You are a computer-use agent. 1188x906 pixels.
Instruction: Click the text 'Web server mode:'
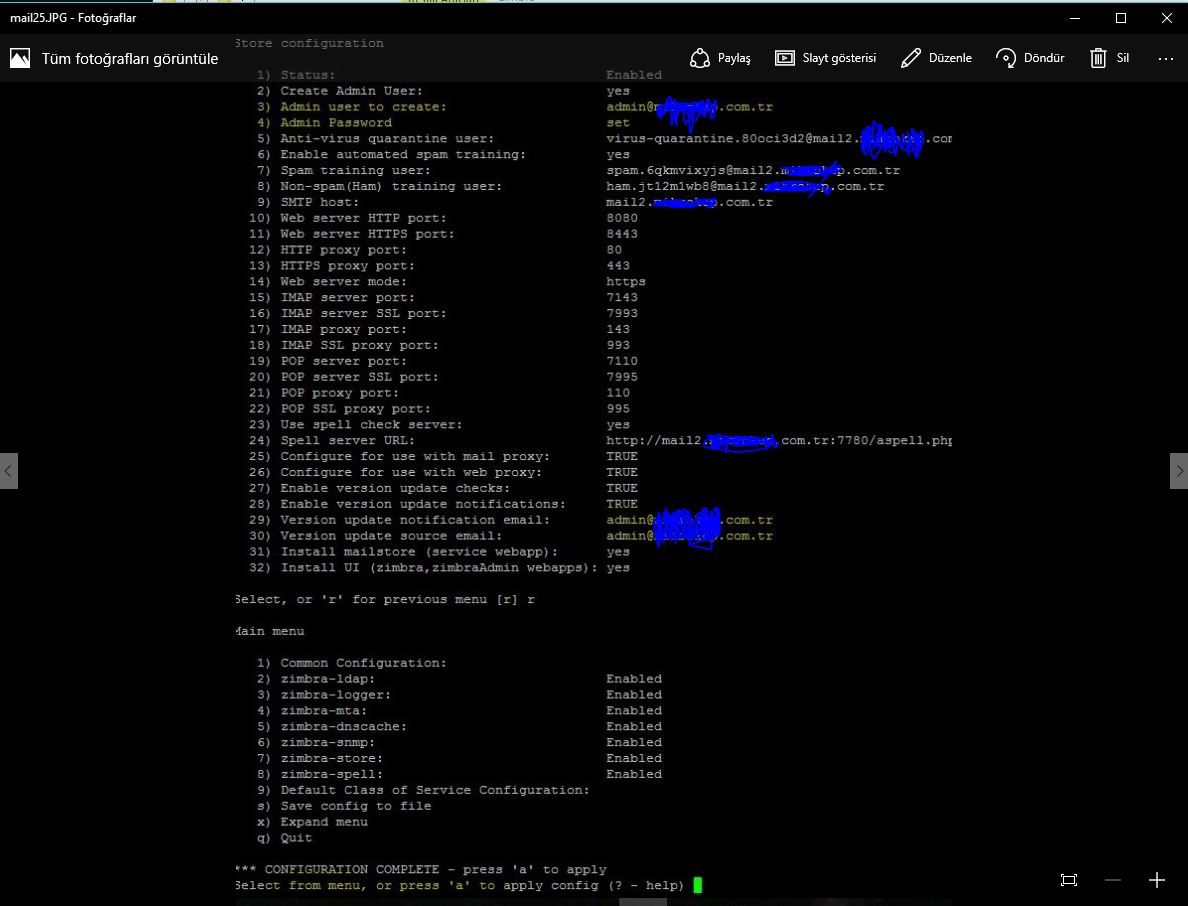pyautogui.click(x=344, y=282)
